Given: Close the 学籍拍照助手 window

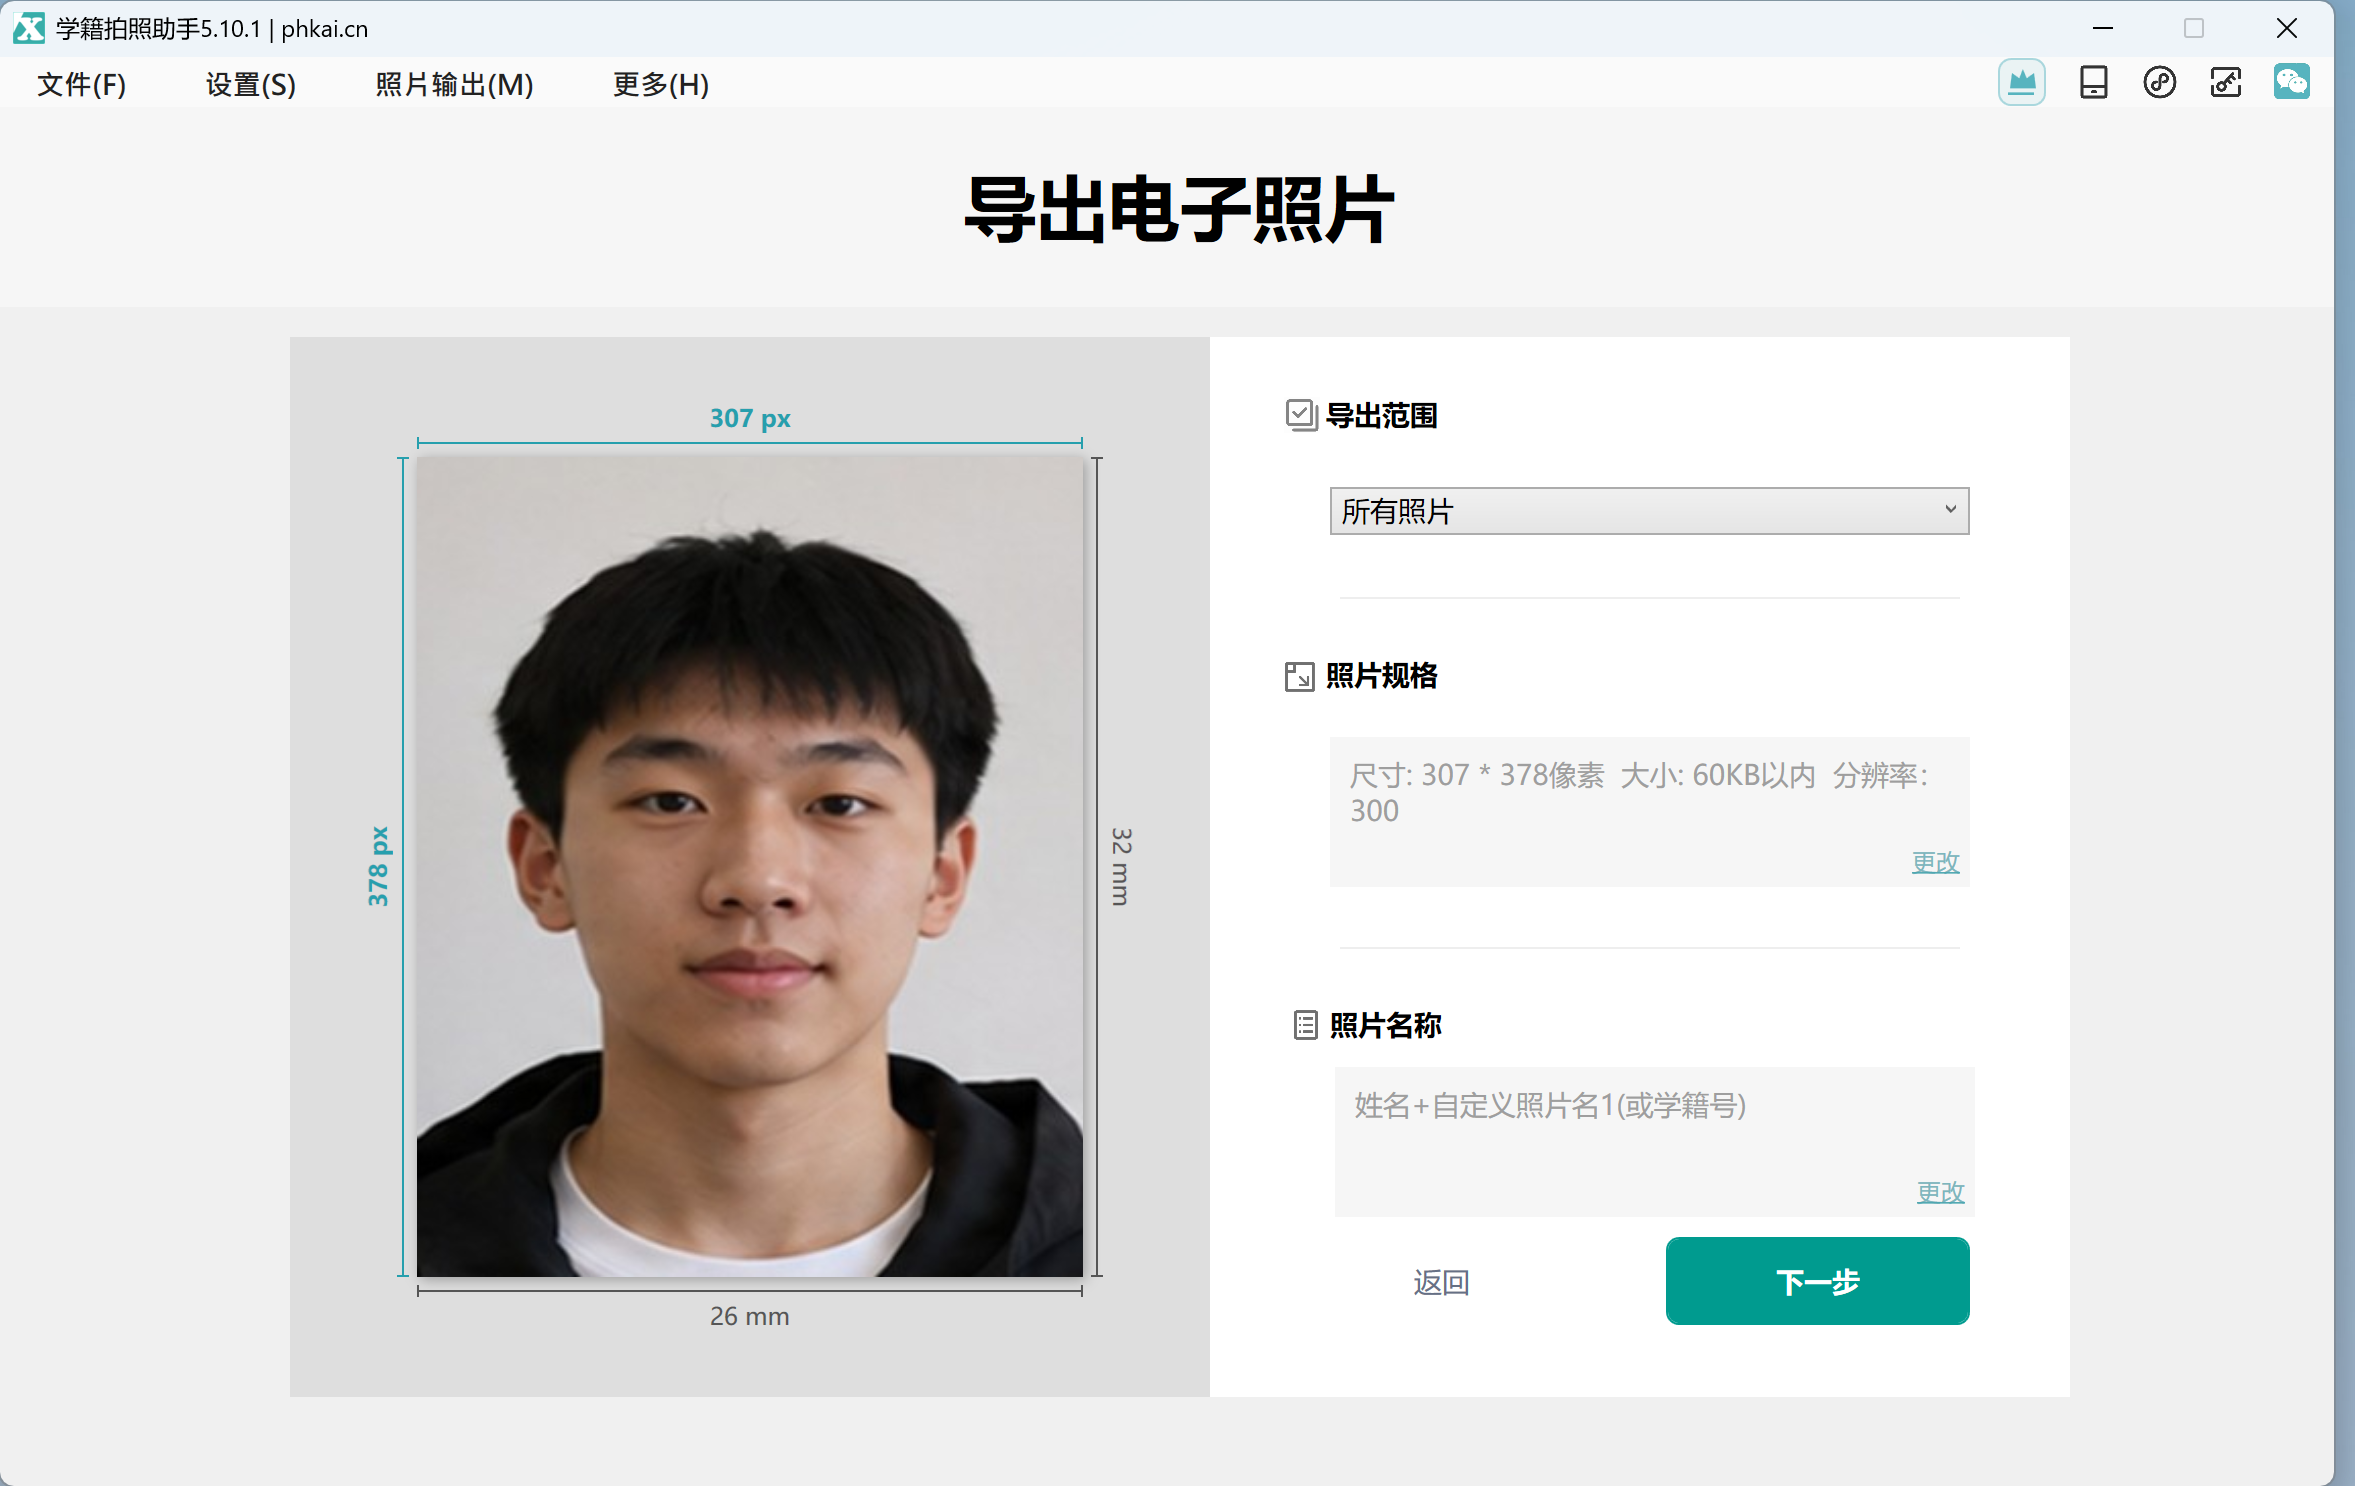Looking at the screenshot, I should tap(2286, 28).
